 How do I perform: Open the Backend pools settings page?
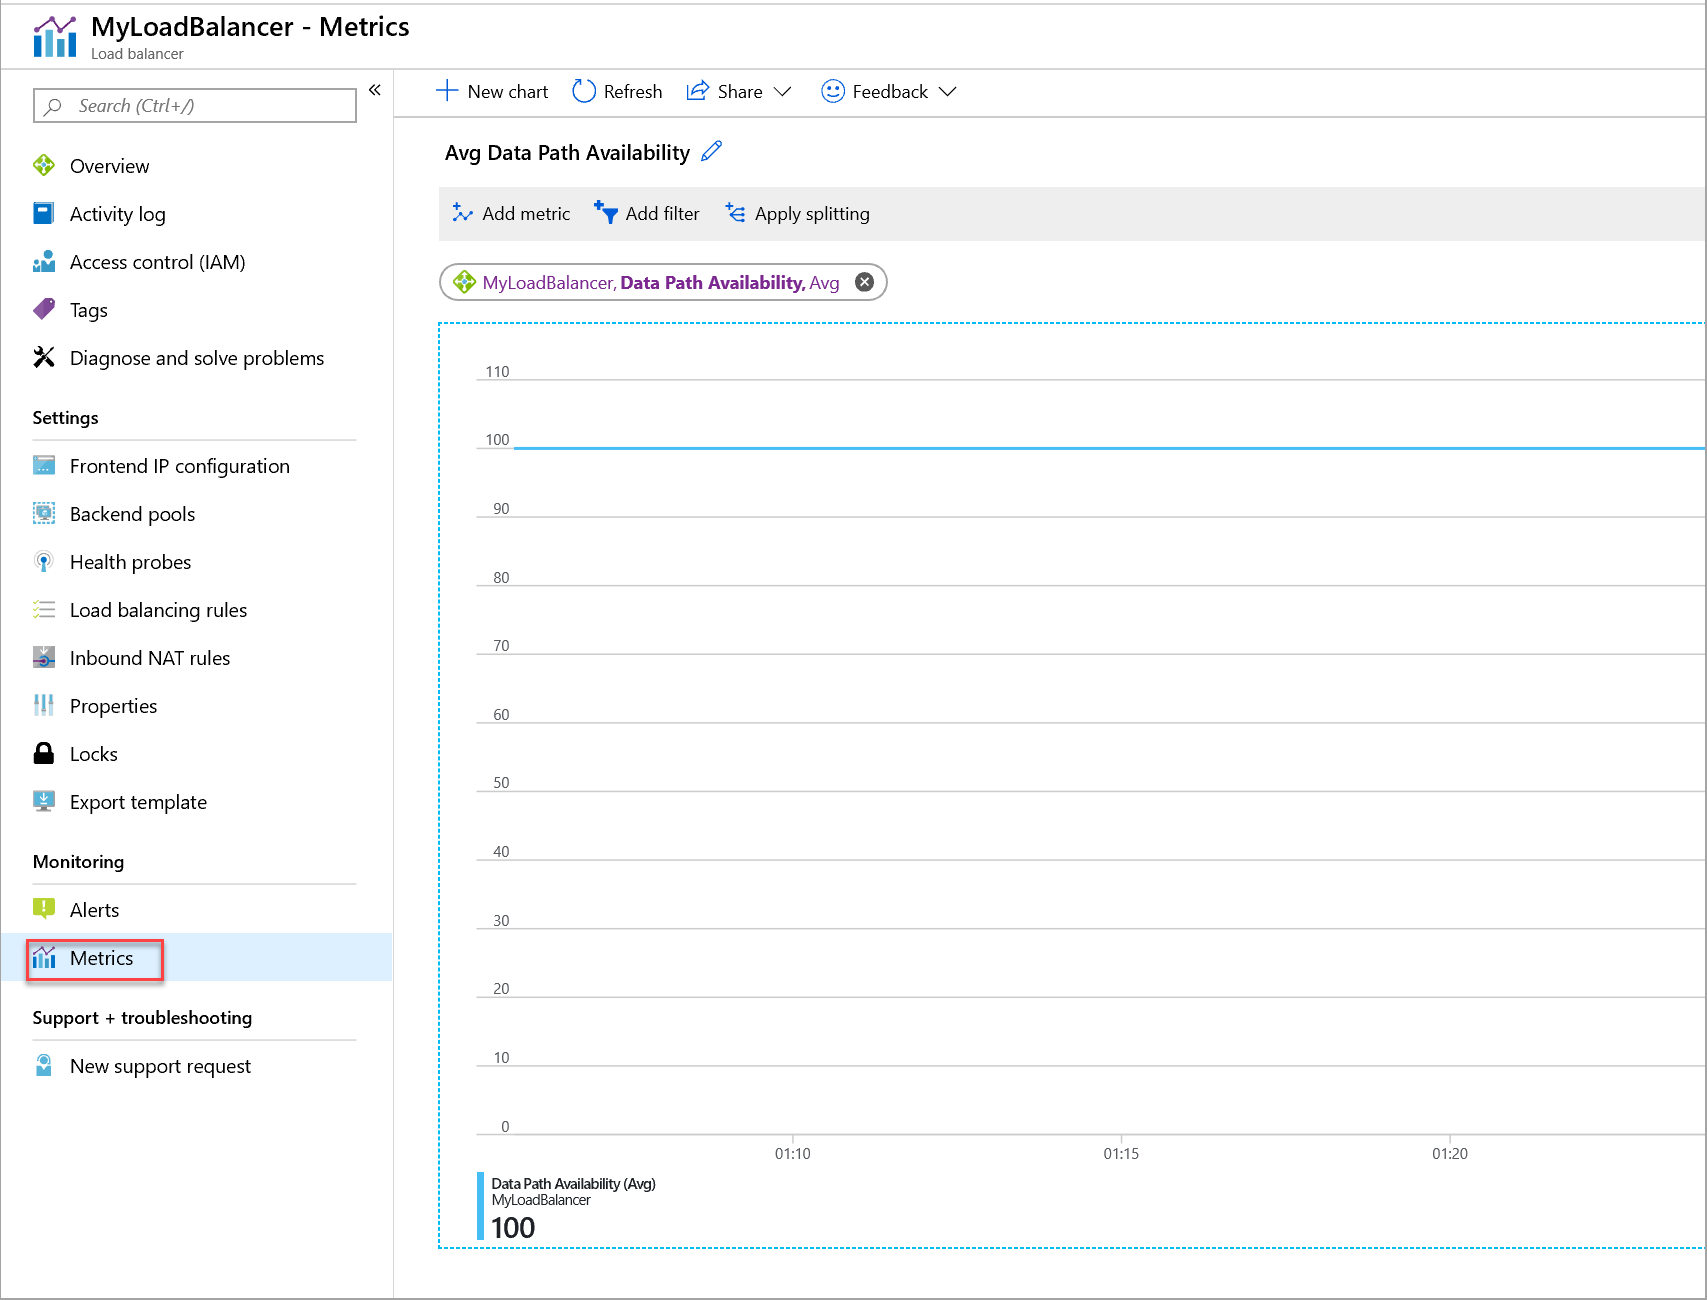tap(132, 514)
